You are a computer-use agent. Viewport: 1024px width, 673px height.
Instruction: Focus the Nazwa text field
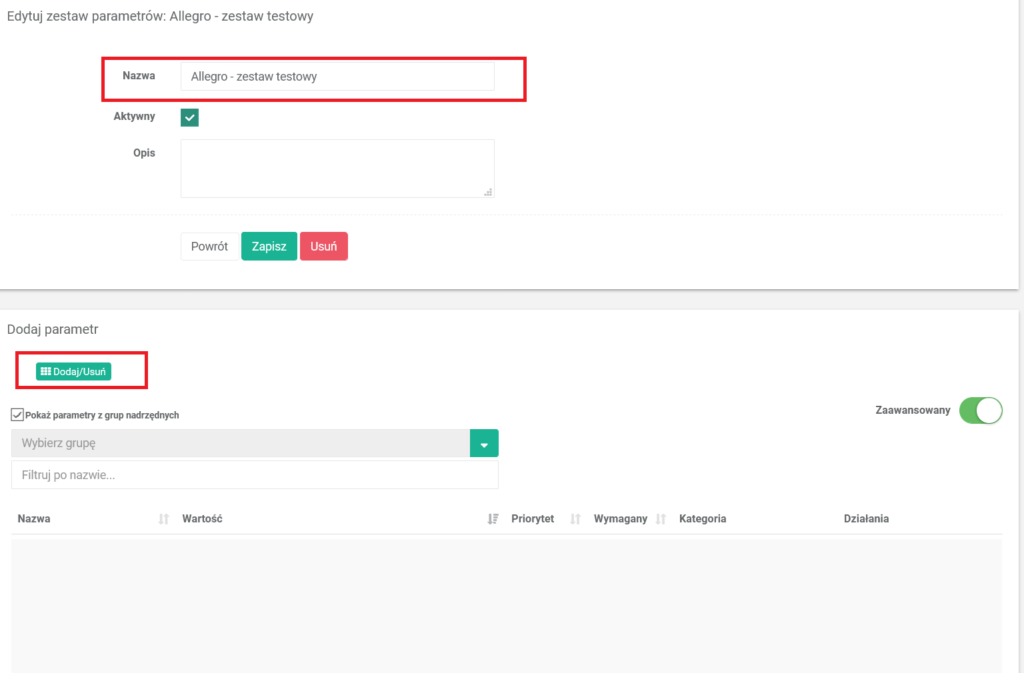pyautogui.click(x=337, y=77)
